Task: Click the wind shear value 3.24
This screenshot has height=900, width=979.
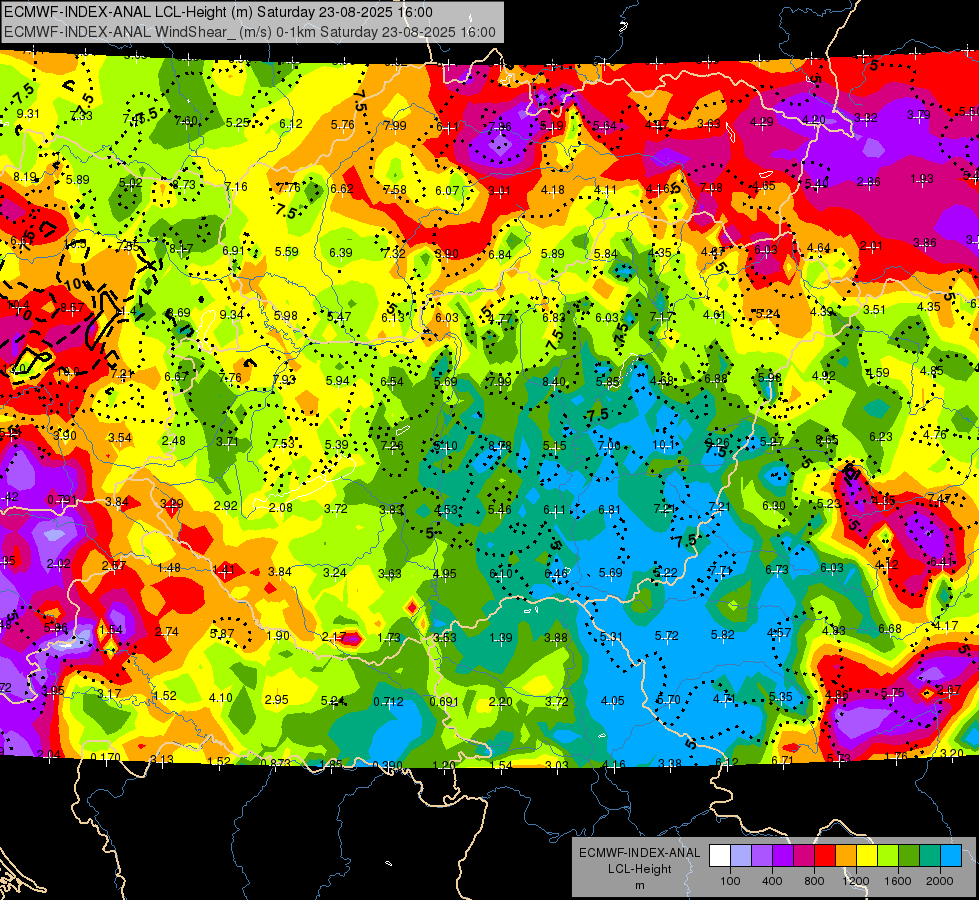Action: pyautogui.click(x=335, y=572)
